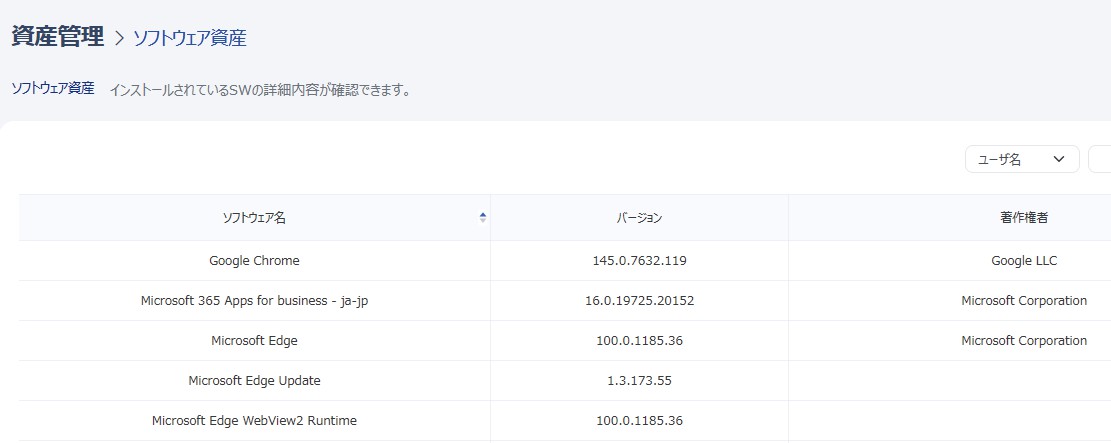The height and width of the screenshot is (443, 1111).
Task: Select the Microsoft Edge Update name cell
Action: 254,381
